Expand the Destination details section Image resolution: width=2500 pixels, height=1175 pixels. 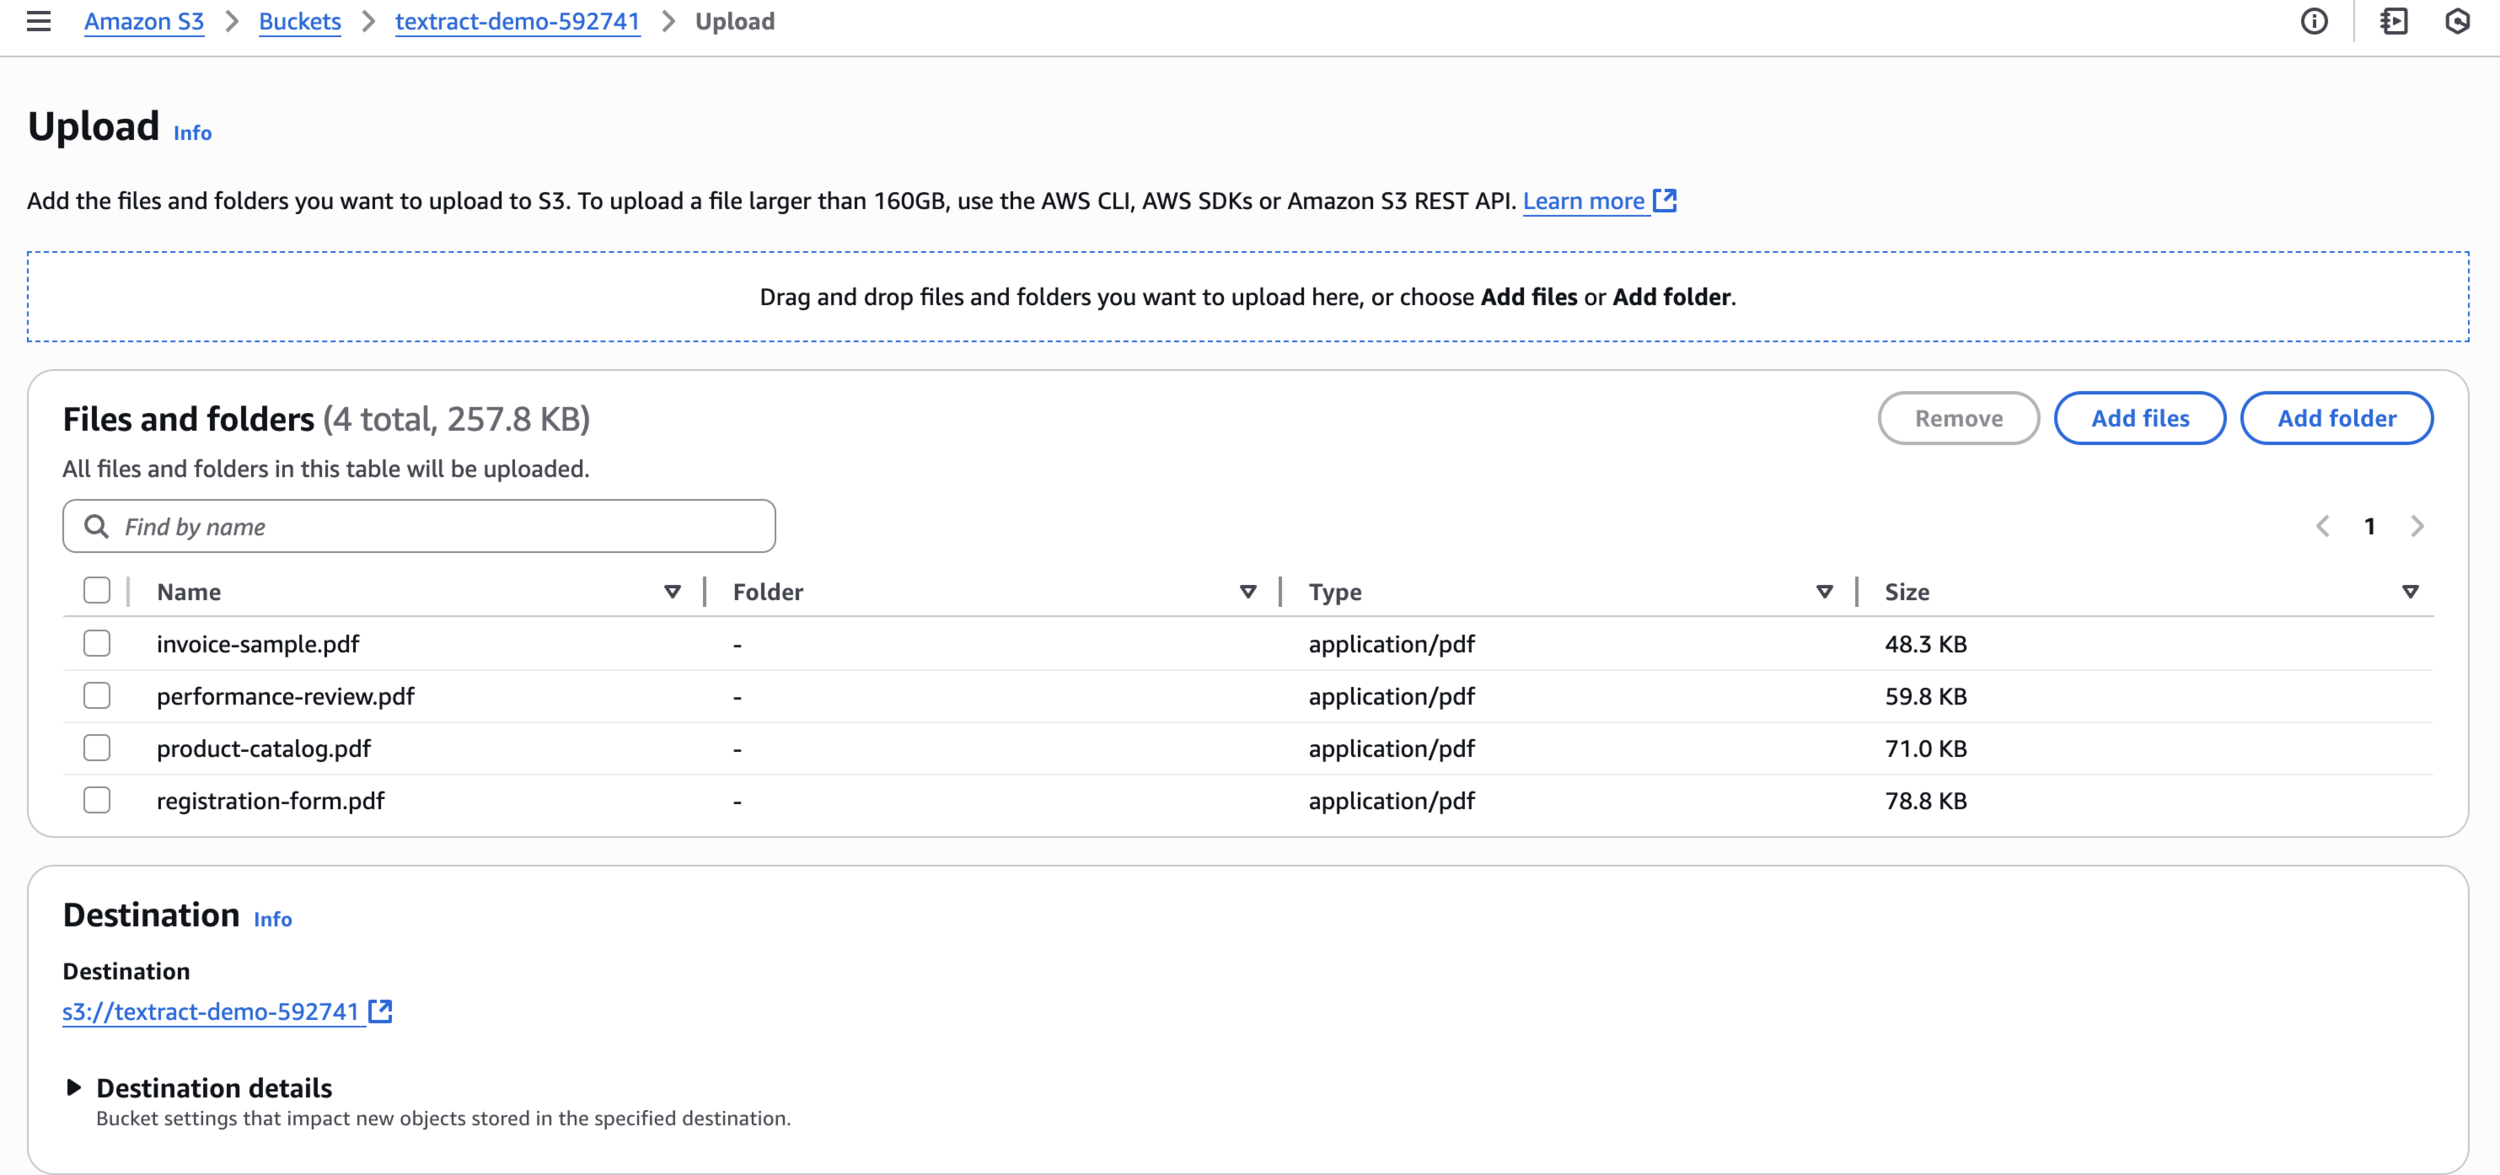coord(73,1087)
